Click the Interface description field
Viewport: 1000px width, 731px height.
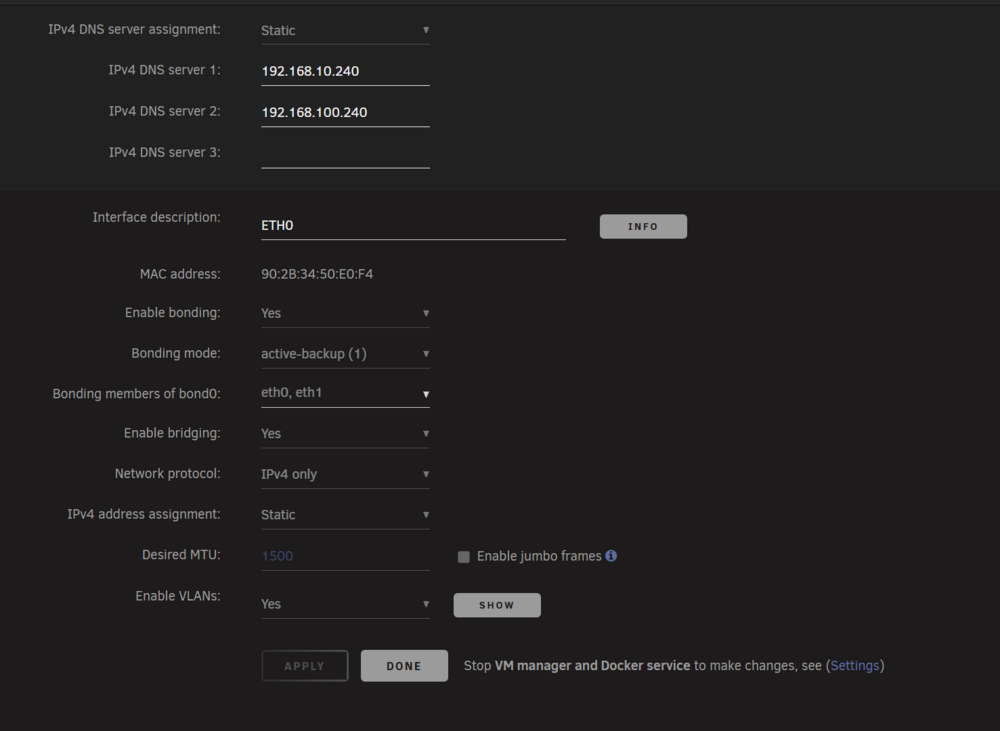tap(413, 226)
